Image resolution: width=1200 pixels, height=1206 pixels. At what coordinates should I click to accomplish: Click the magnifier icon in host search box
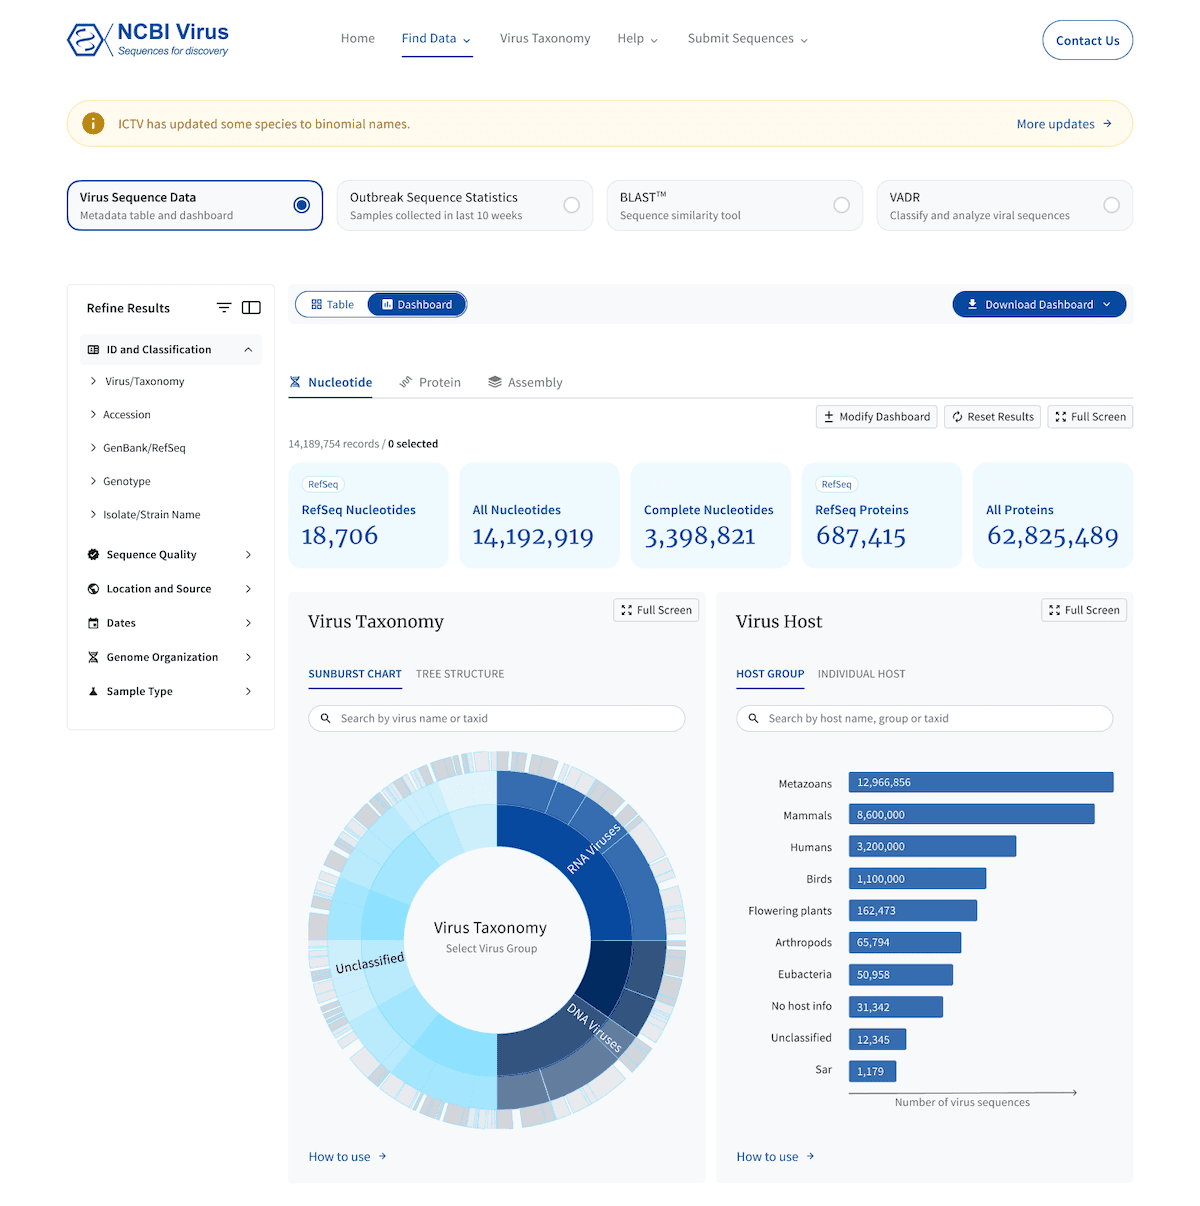pos(753,718)
